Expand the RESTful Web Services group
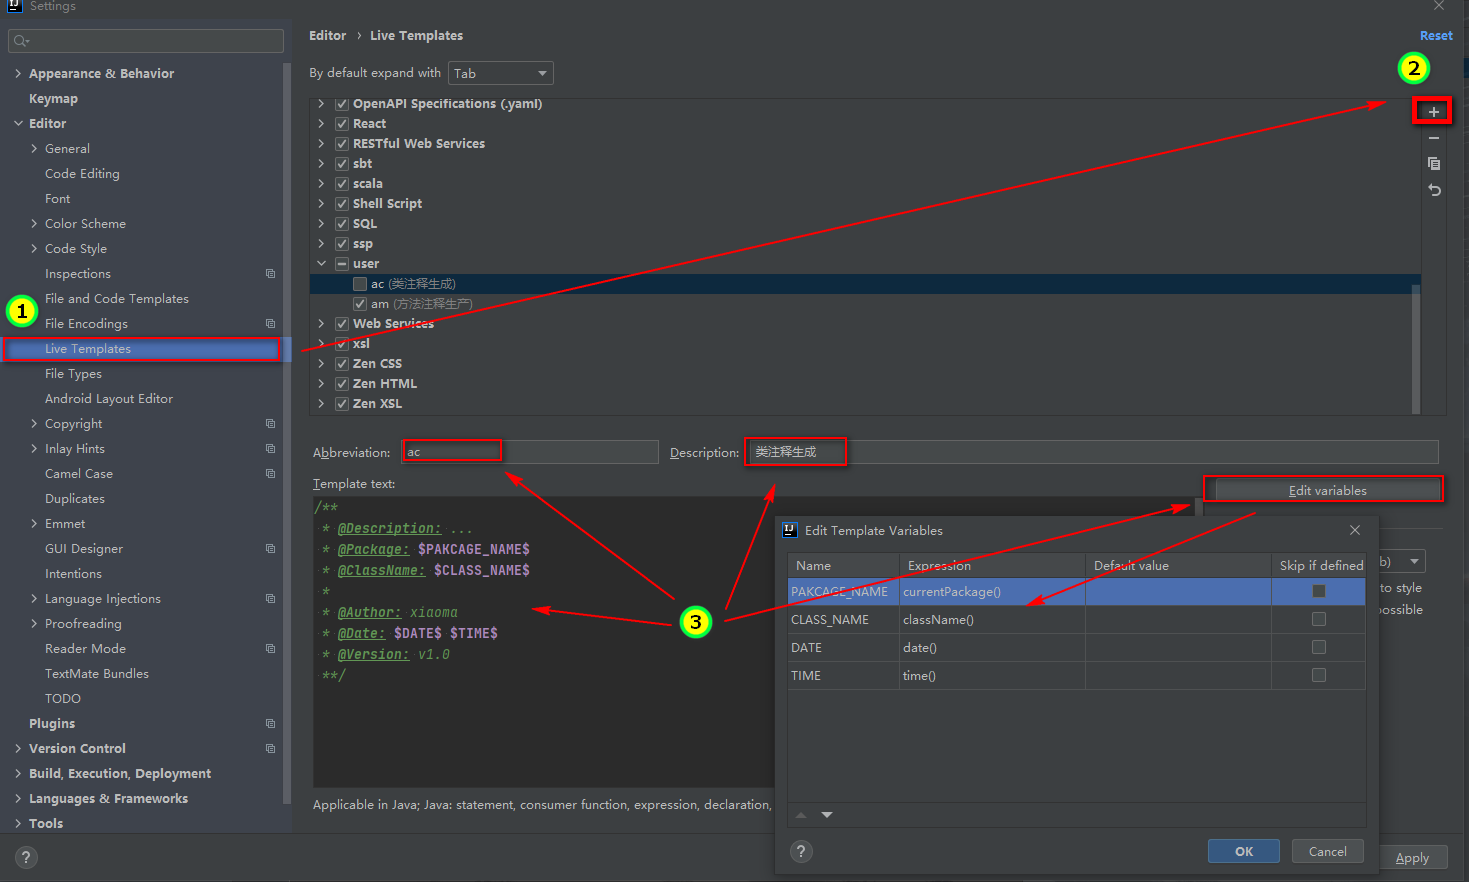The height and width of the screenshot is (882, 1469). click(321, 144)
